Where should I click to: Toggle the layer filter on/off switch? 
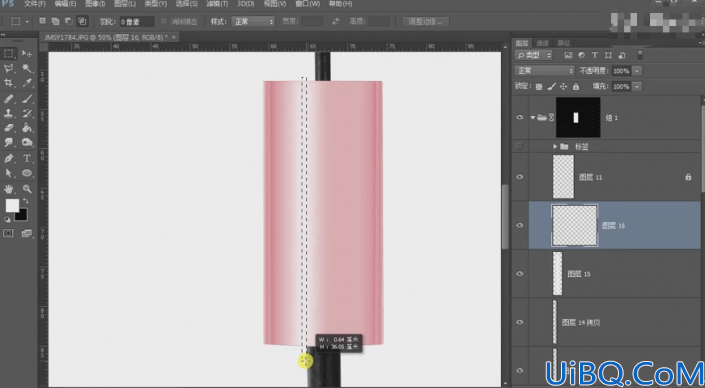pyautogui.click(x=640, y=55)
